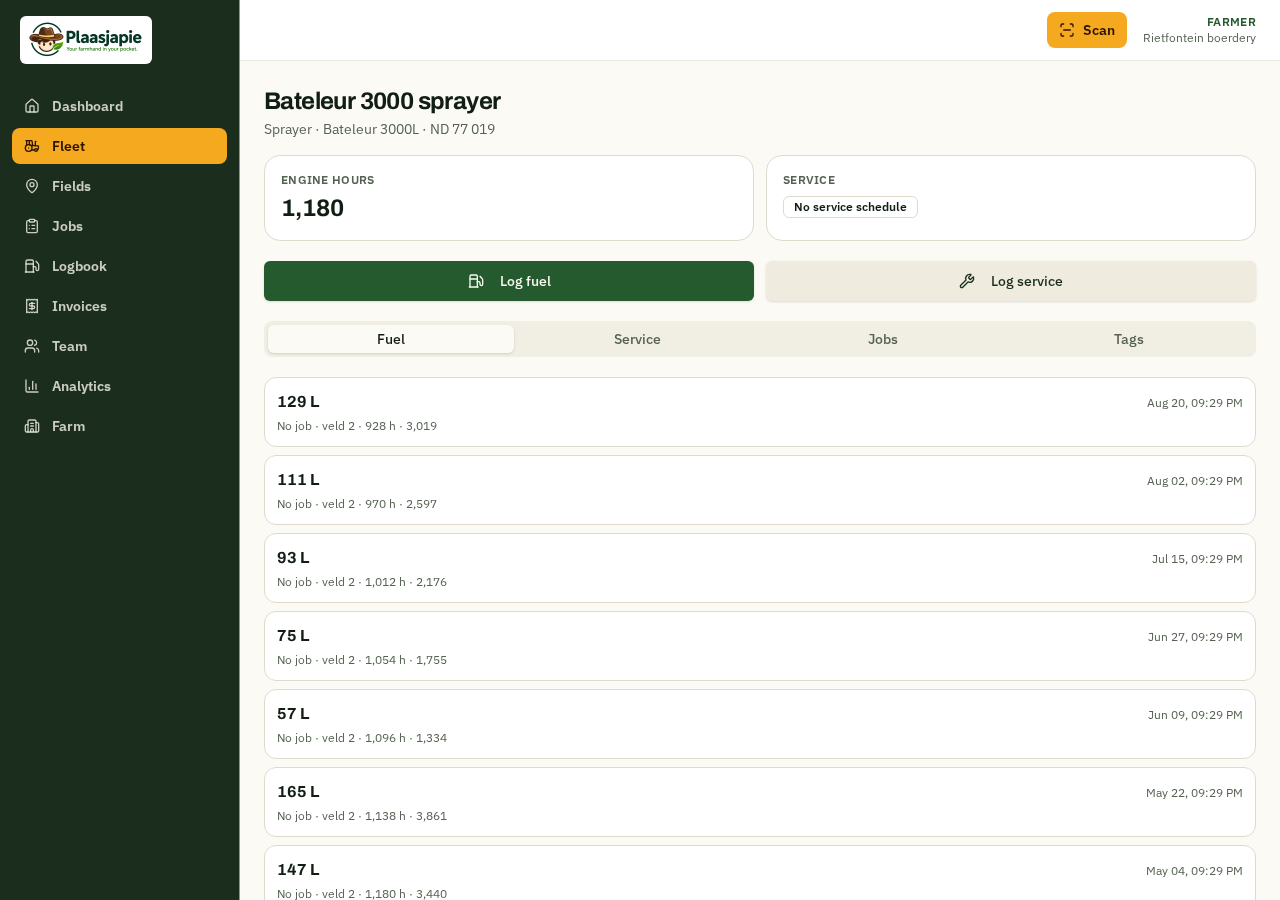Open Dashboard via its home icon
This screenshot has width=1280, height=900.
click(x=32, y=106)
